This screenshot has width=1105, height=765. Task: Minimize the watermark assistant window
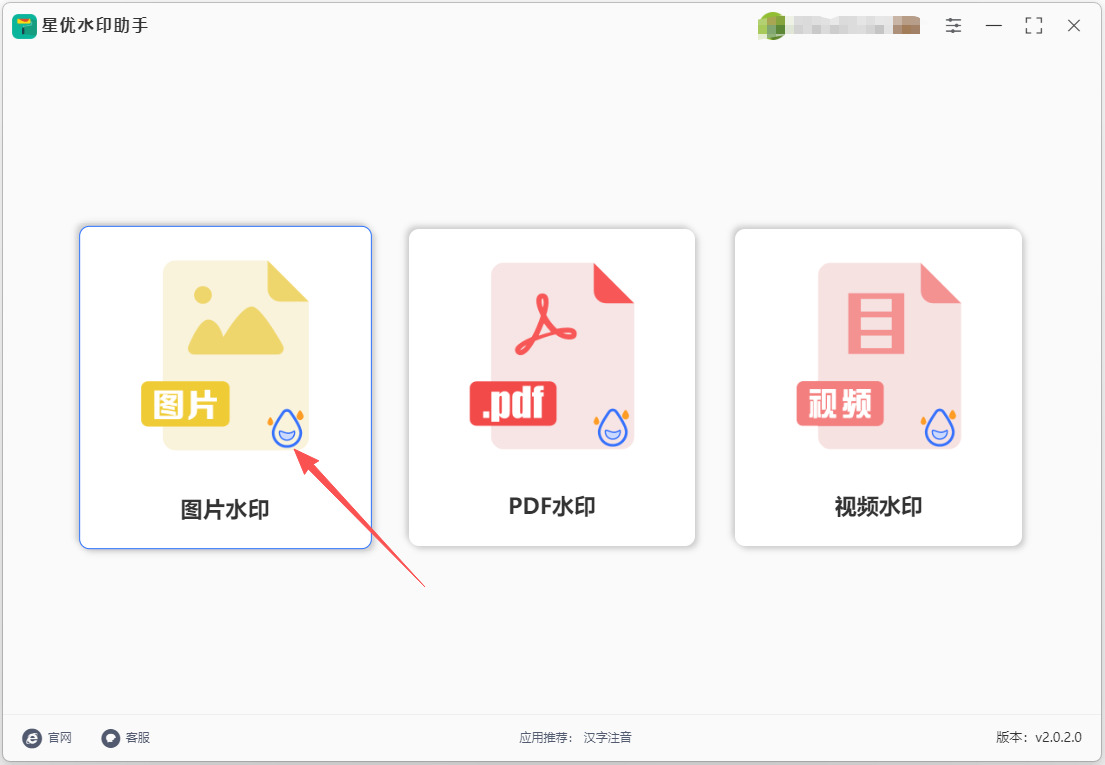[994, 26]
